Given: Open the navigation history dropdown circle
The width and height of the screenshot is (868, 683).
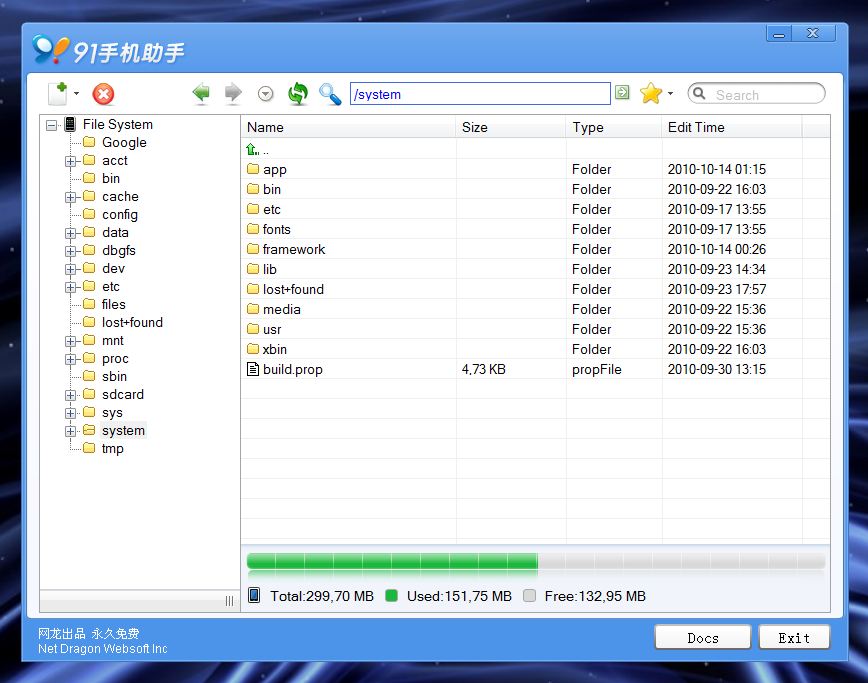Looking at the screenshot, I should click(x=266, y=94).
